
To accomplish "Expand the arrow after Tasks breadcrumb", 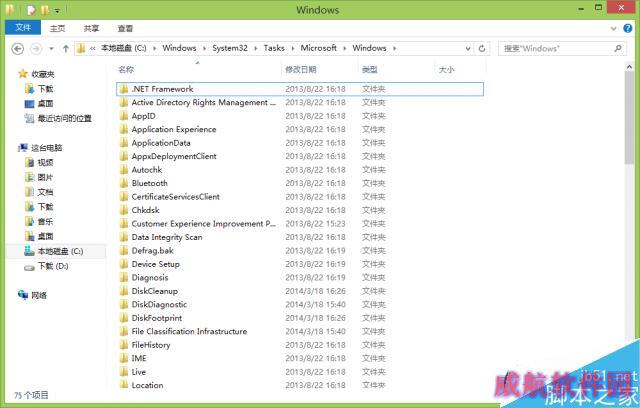I will point(293,48).
